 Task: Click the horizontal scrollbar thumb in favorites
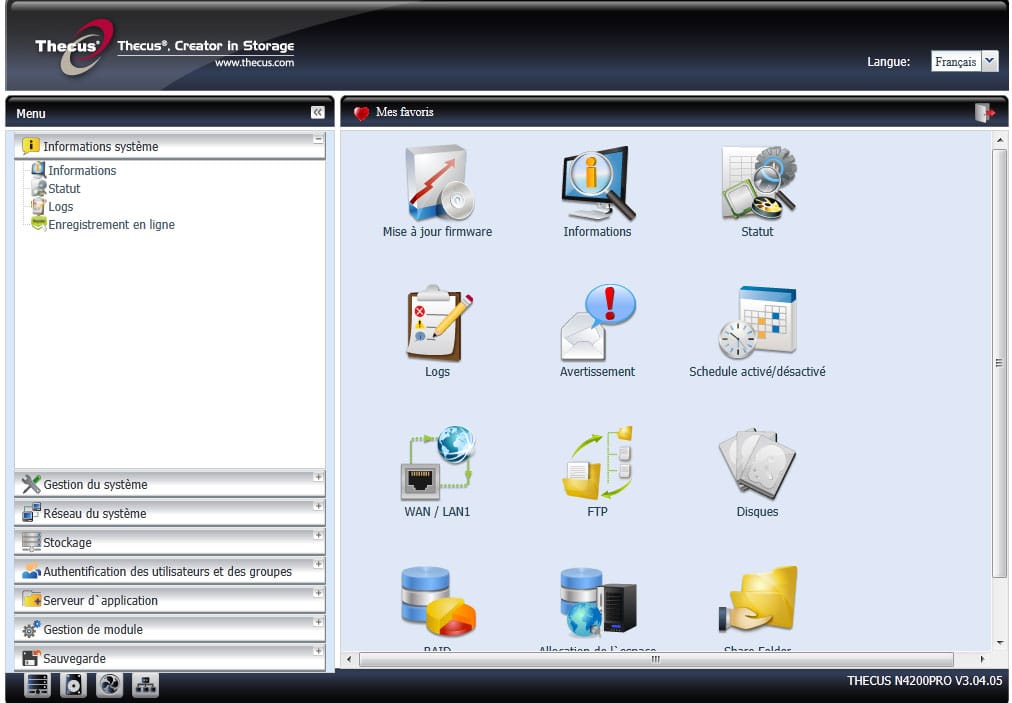pos(656,659)
